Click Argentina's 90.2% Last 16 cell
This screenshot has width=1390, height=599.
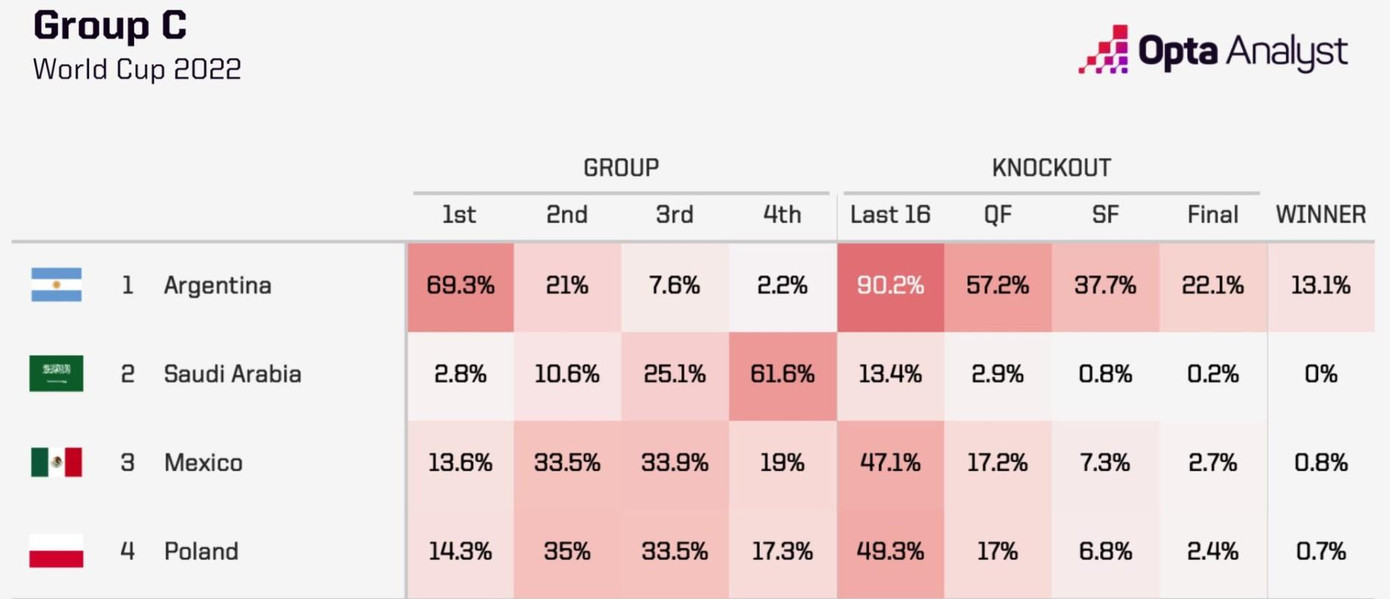tap(890, 286)
